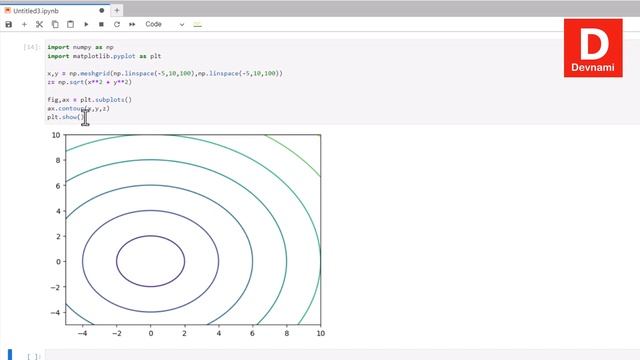640x360 pixels.
Task: Paste cell from clipboard
Action: click(x=71, y=24)
